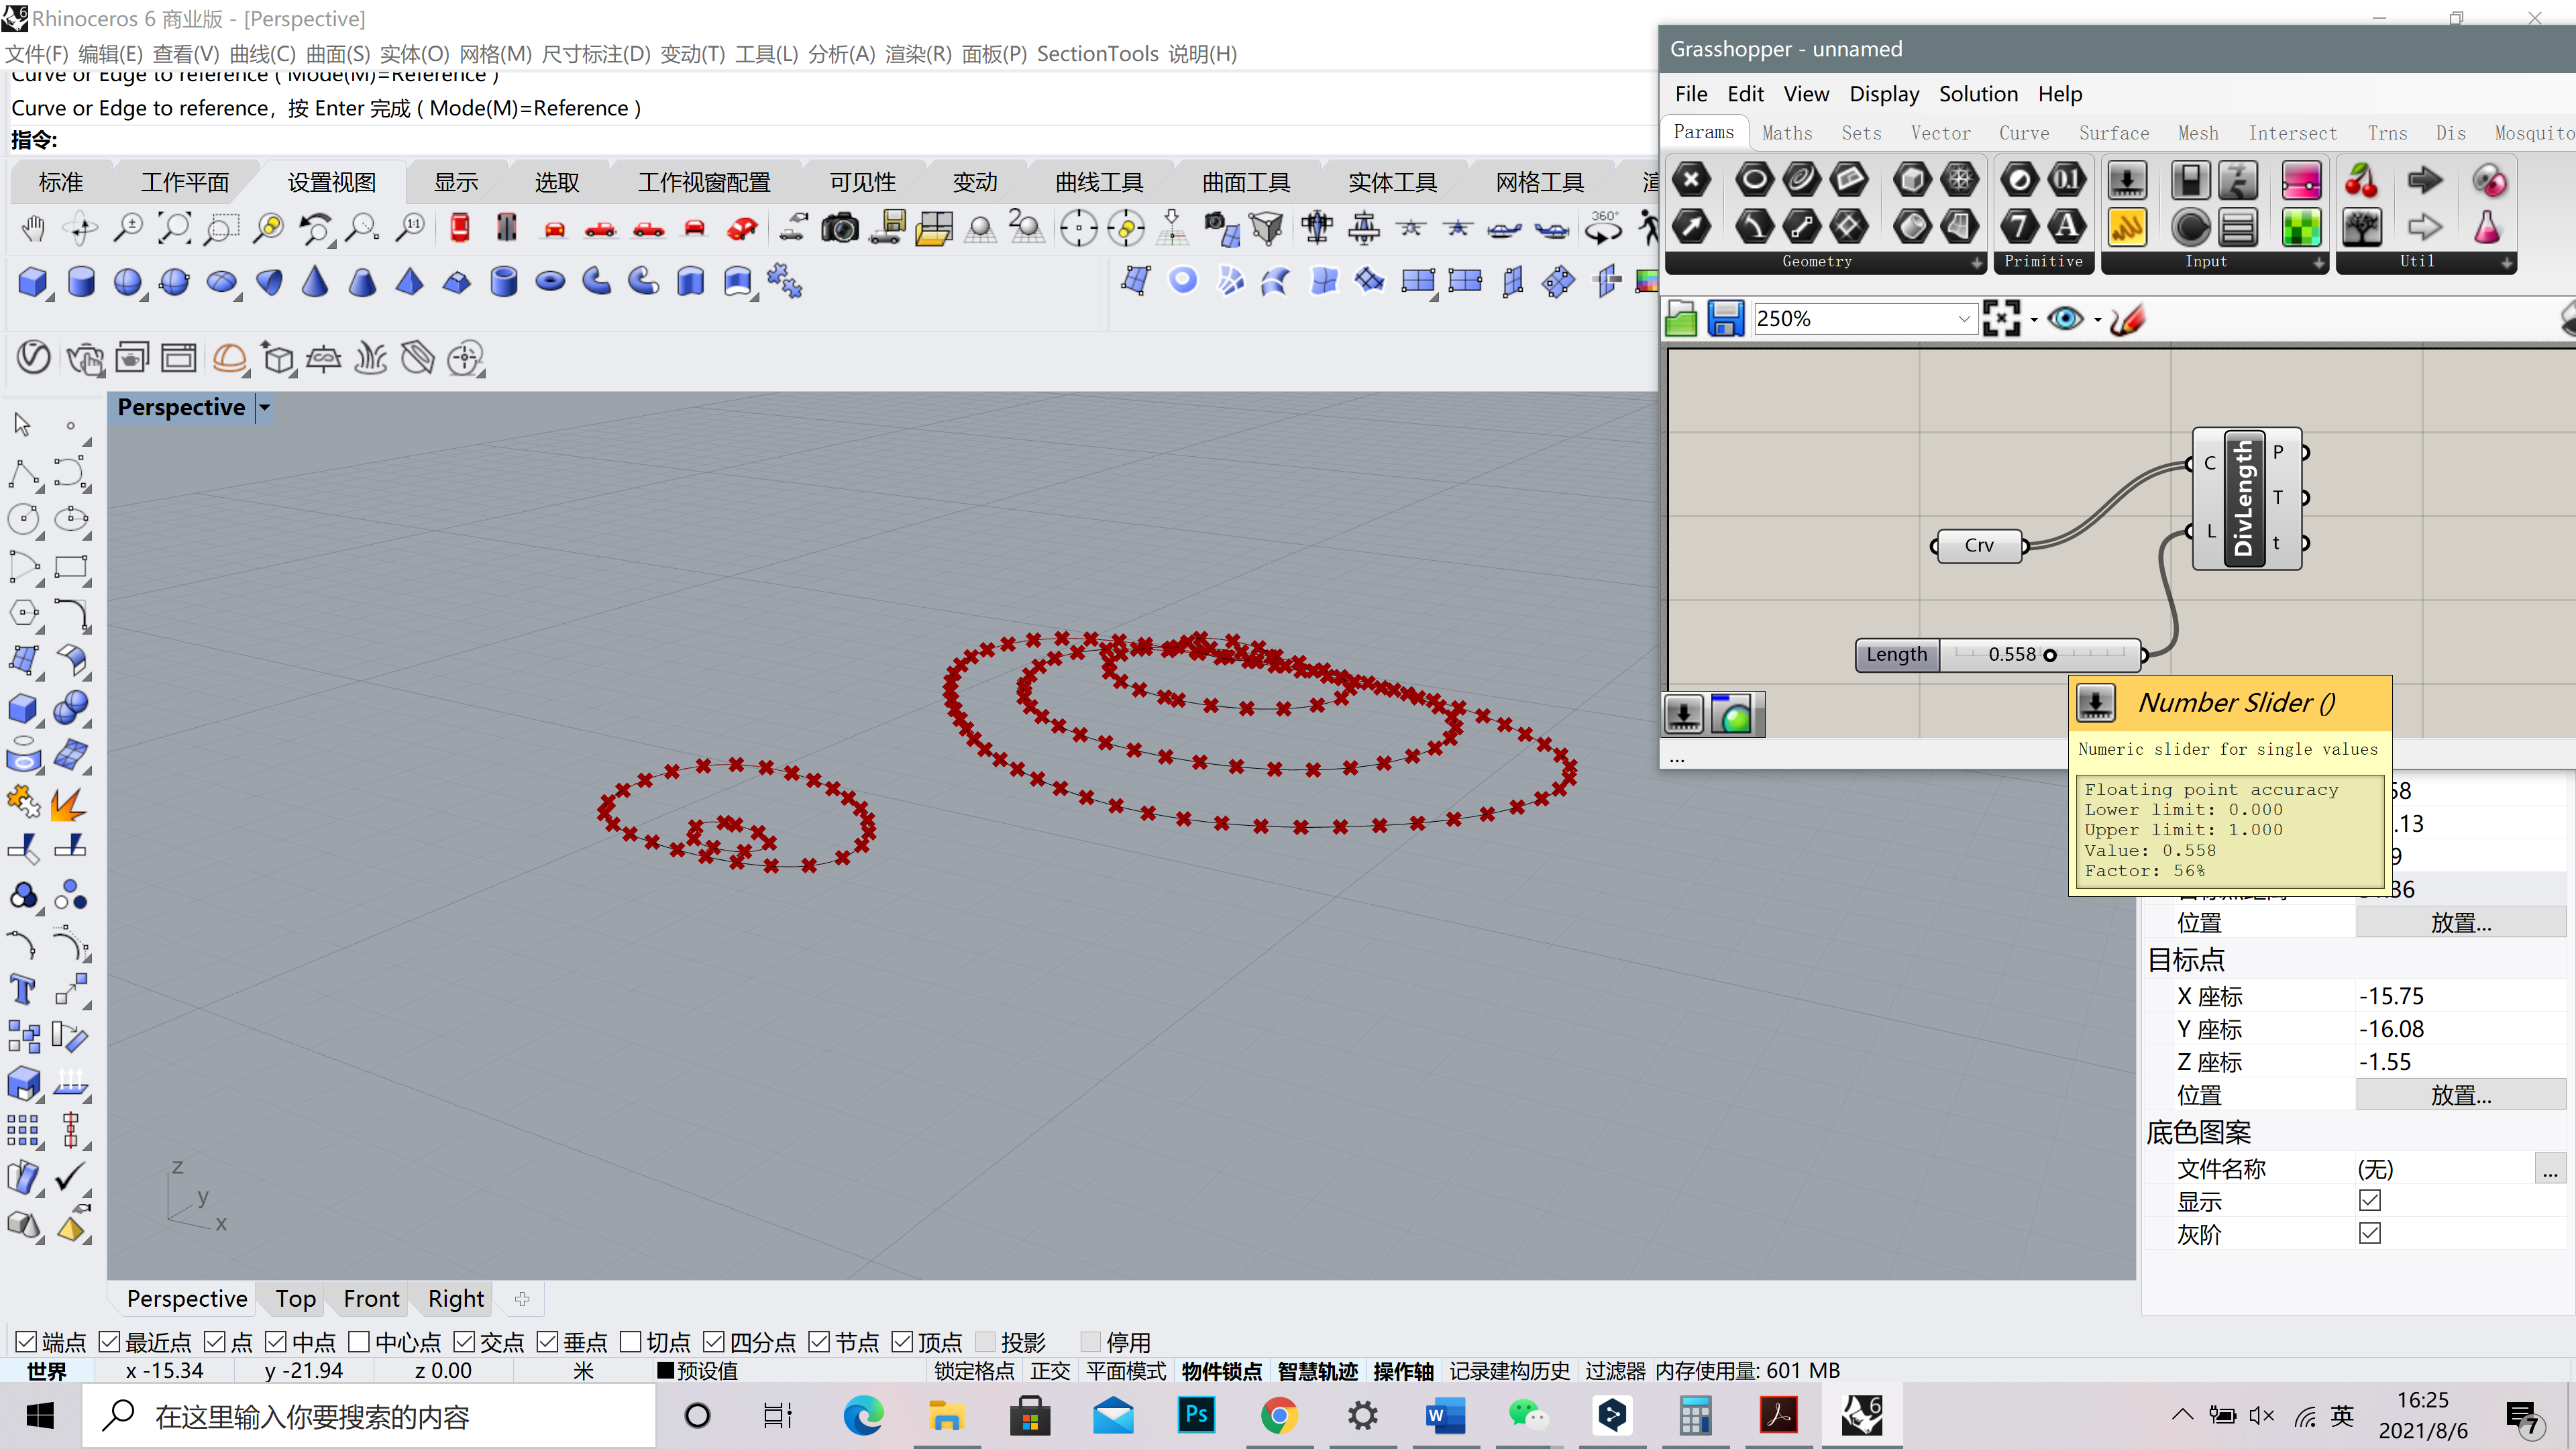The image size is (2576, 1449).
Task: Click the DivLength component on canvas
Action: [x=2246, y=498]
